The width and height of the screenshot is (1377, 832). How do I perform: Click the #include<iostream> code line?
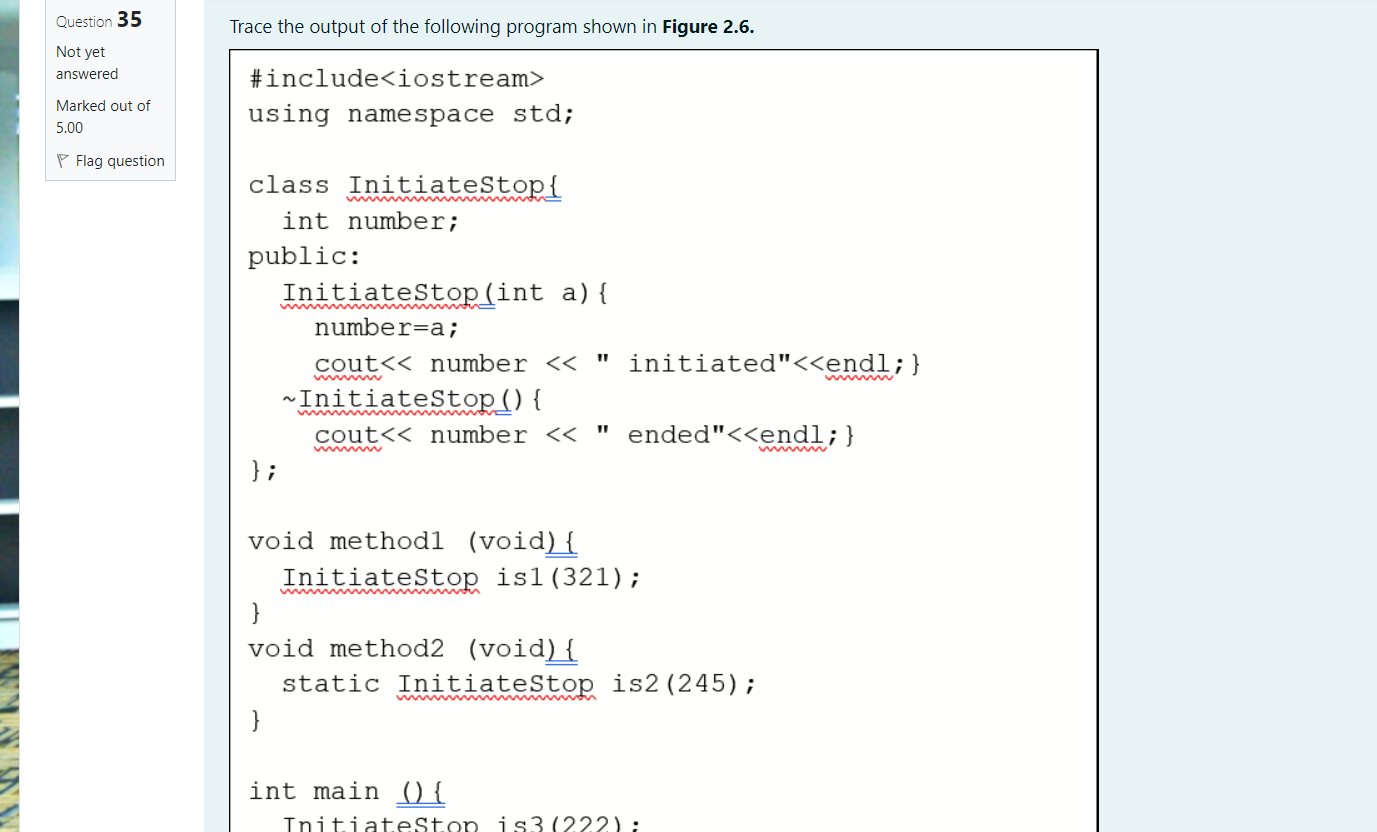[397, 78]
